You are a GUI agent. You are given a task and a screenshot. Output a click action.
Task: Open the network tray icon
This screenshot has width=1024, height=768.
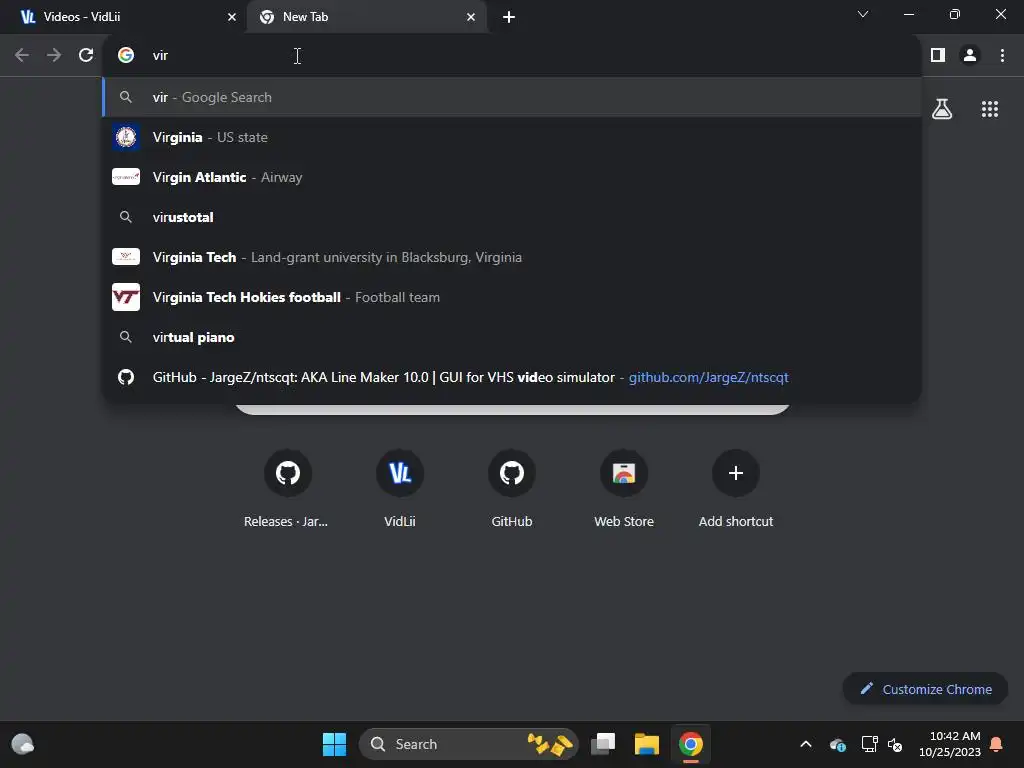tap(869, 744)
